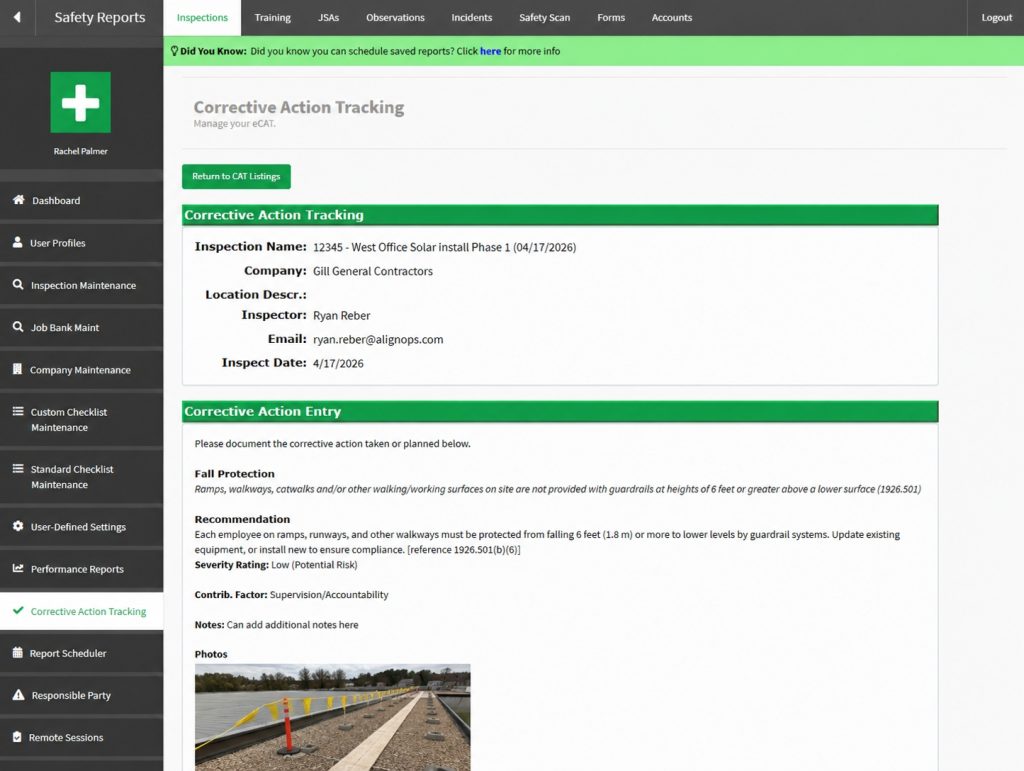
Task: Click the notes text 'Can add additional notes here'
Action: click(293, 625)
